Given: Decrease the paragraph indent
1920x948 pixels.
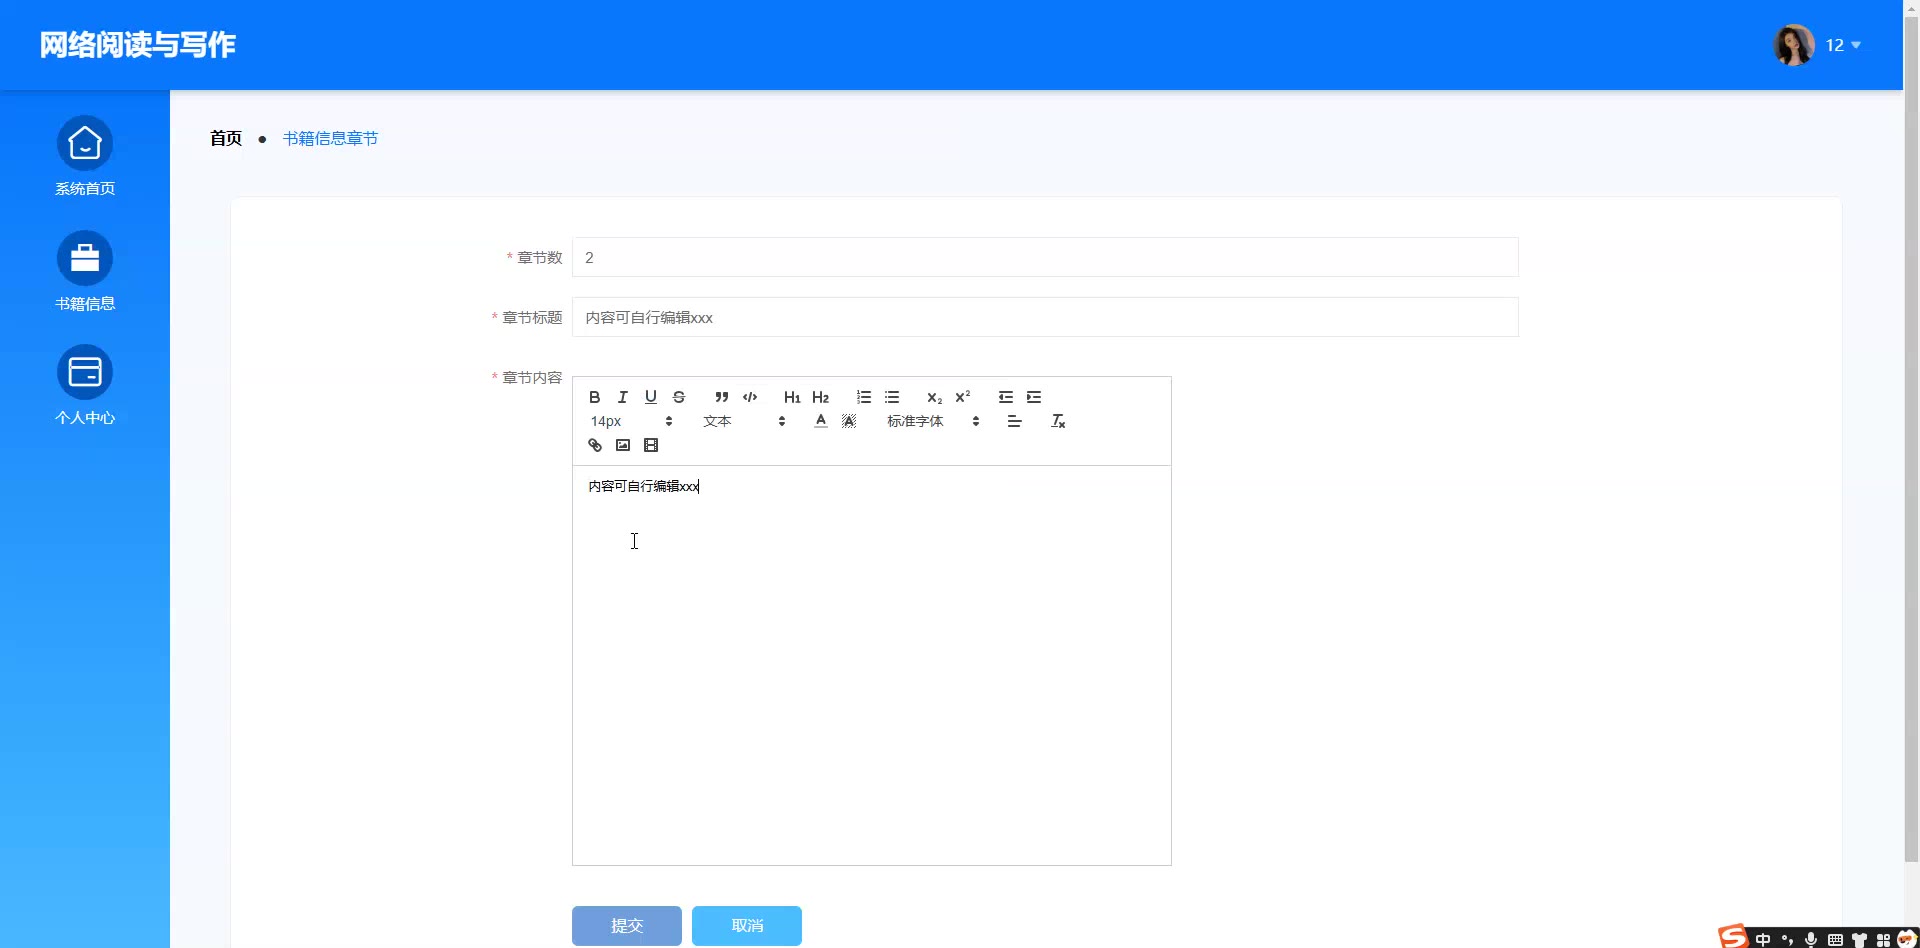Looking at the screenshot, I should tap(1006, 397).
